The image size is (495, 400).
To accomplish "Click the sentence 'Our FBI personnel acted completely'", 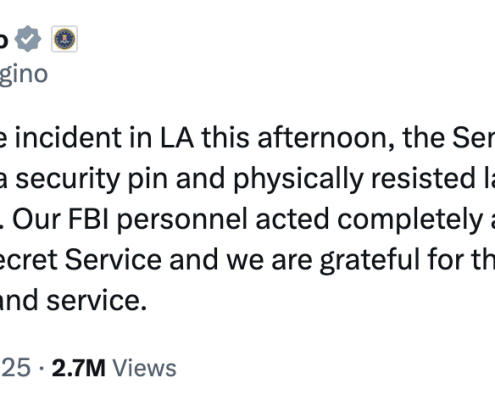I will click(x=248, y=220).
